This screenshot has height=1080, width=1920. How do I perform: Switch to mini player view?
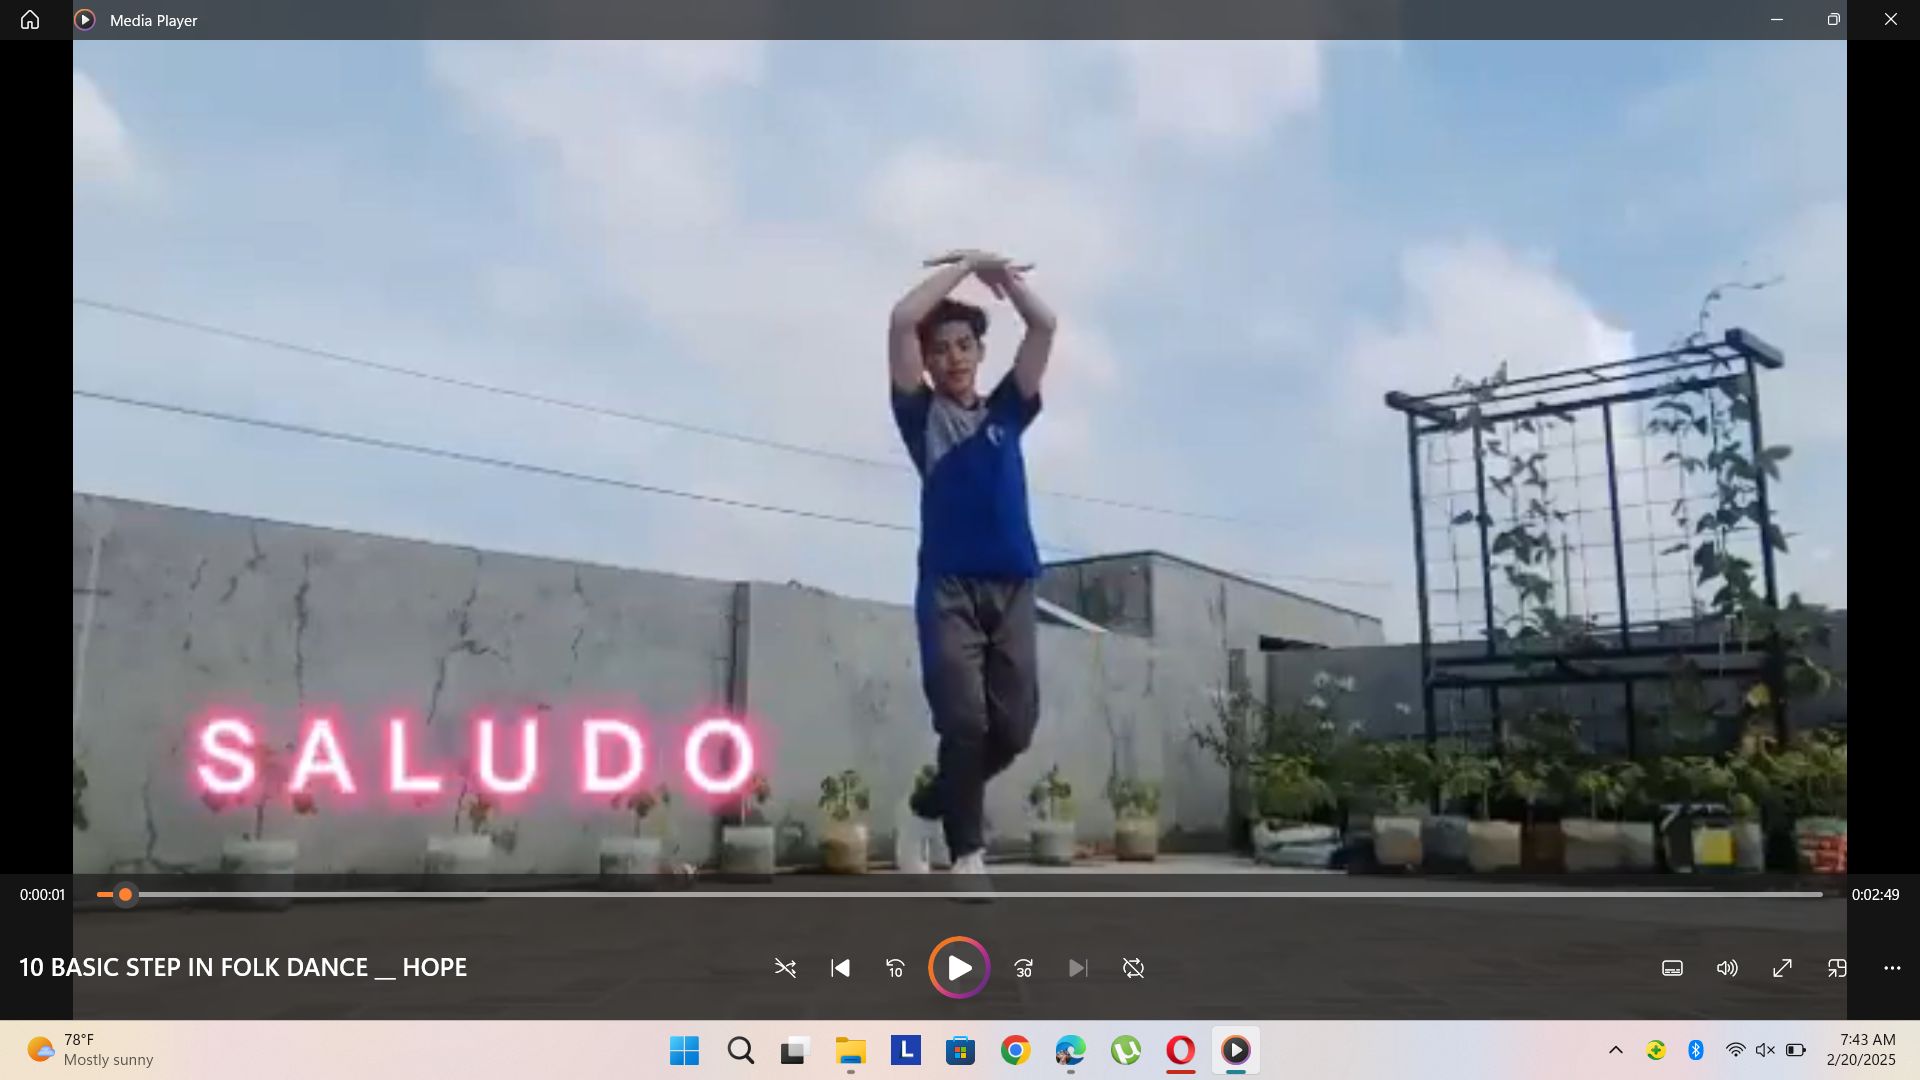pos(1837,968)
